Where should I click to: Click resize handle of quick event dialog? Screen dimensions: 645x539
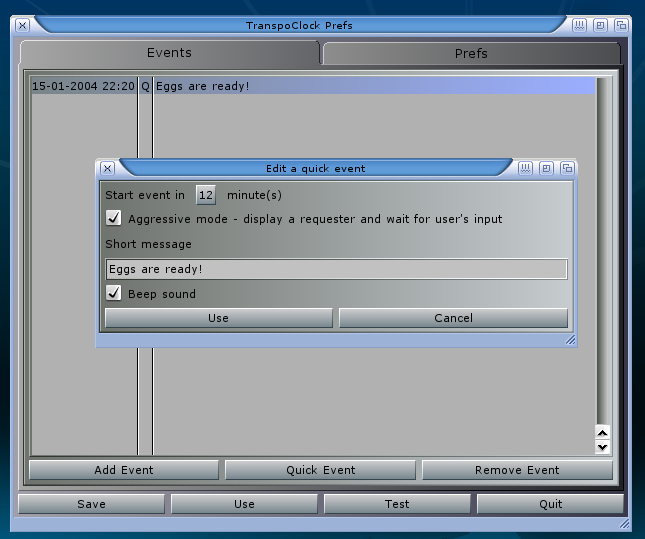click(x=570, y=340)
